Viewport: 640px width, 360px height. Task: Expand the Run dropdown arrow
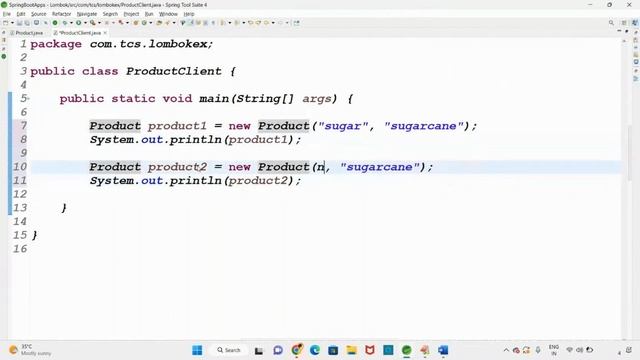85,22
